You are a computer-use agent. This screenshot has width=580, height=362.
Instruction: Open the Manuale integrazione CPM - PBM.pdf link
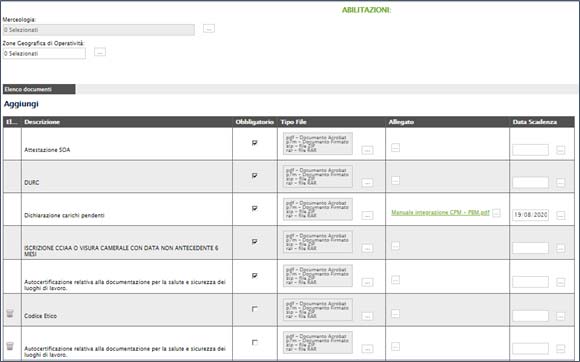point(440,213)
